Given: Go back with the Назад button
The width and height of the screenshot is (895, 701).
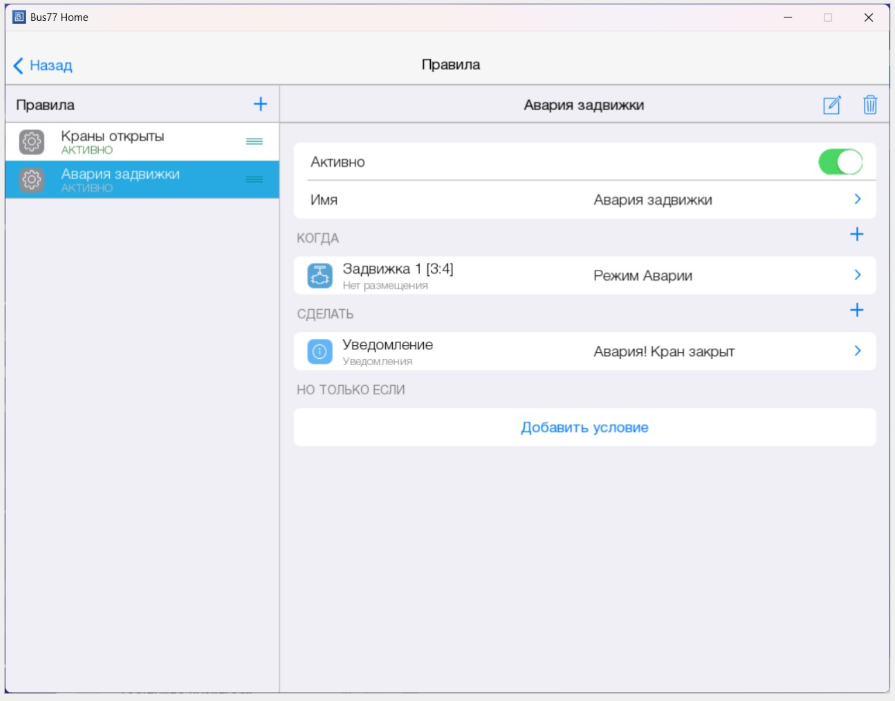Looking at the screenshot, I should pyautogui.click(x=43, y=66).
